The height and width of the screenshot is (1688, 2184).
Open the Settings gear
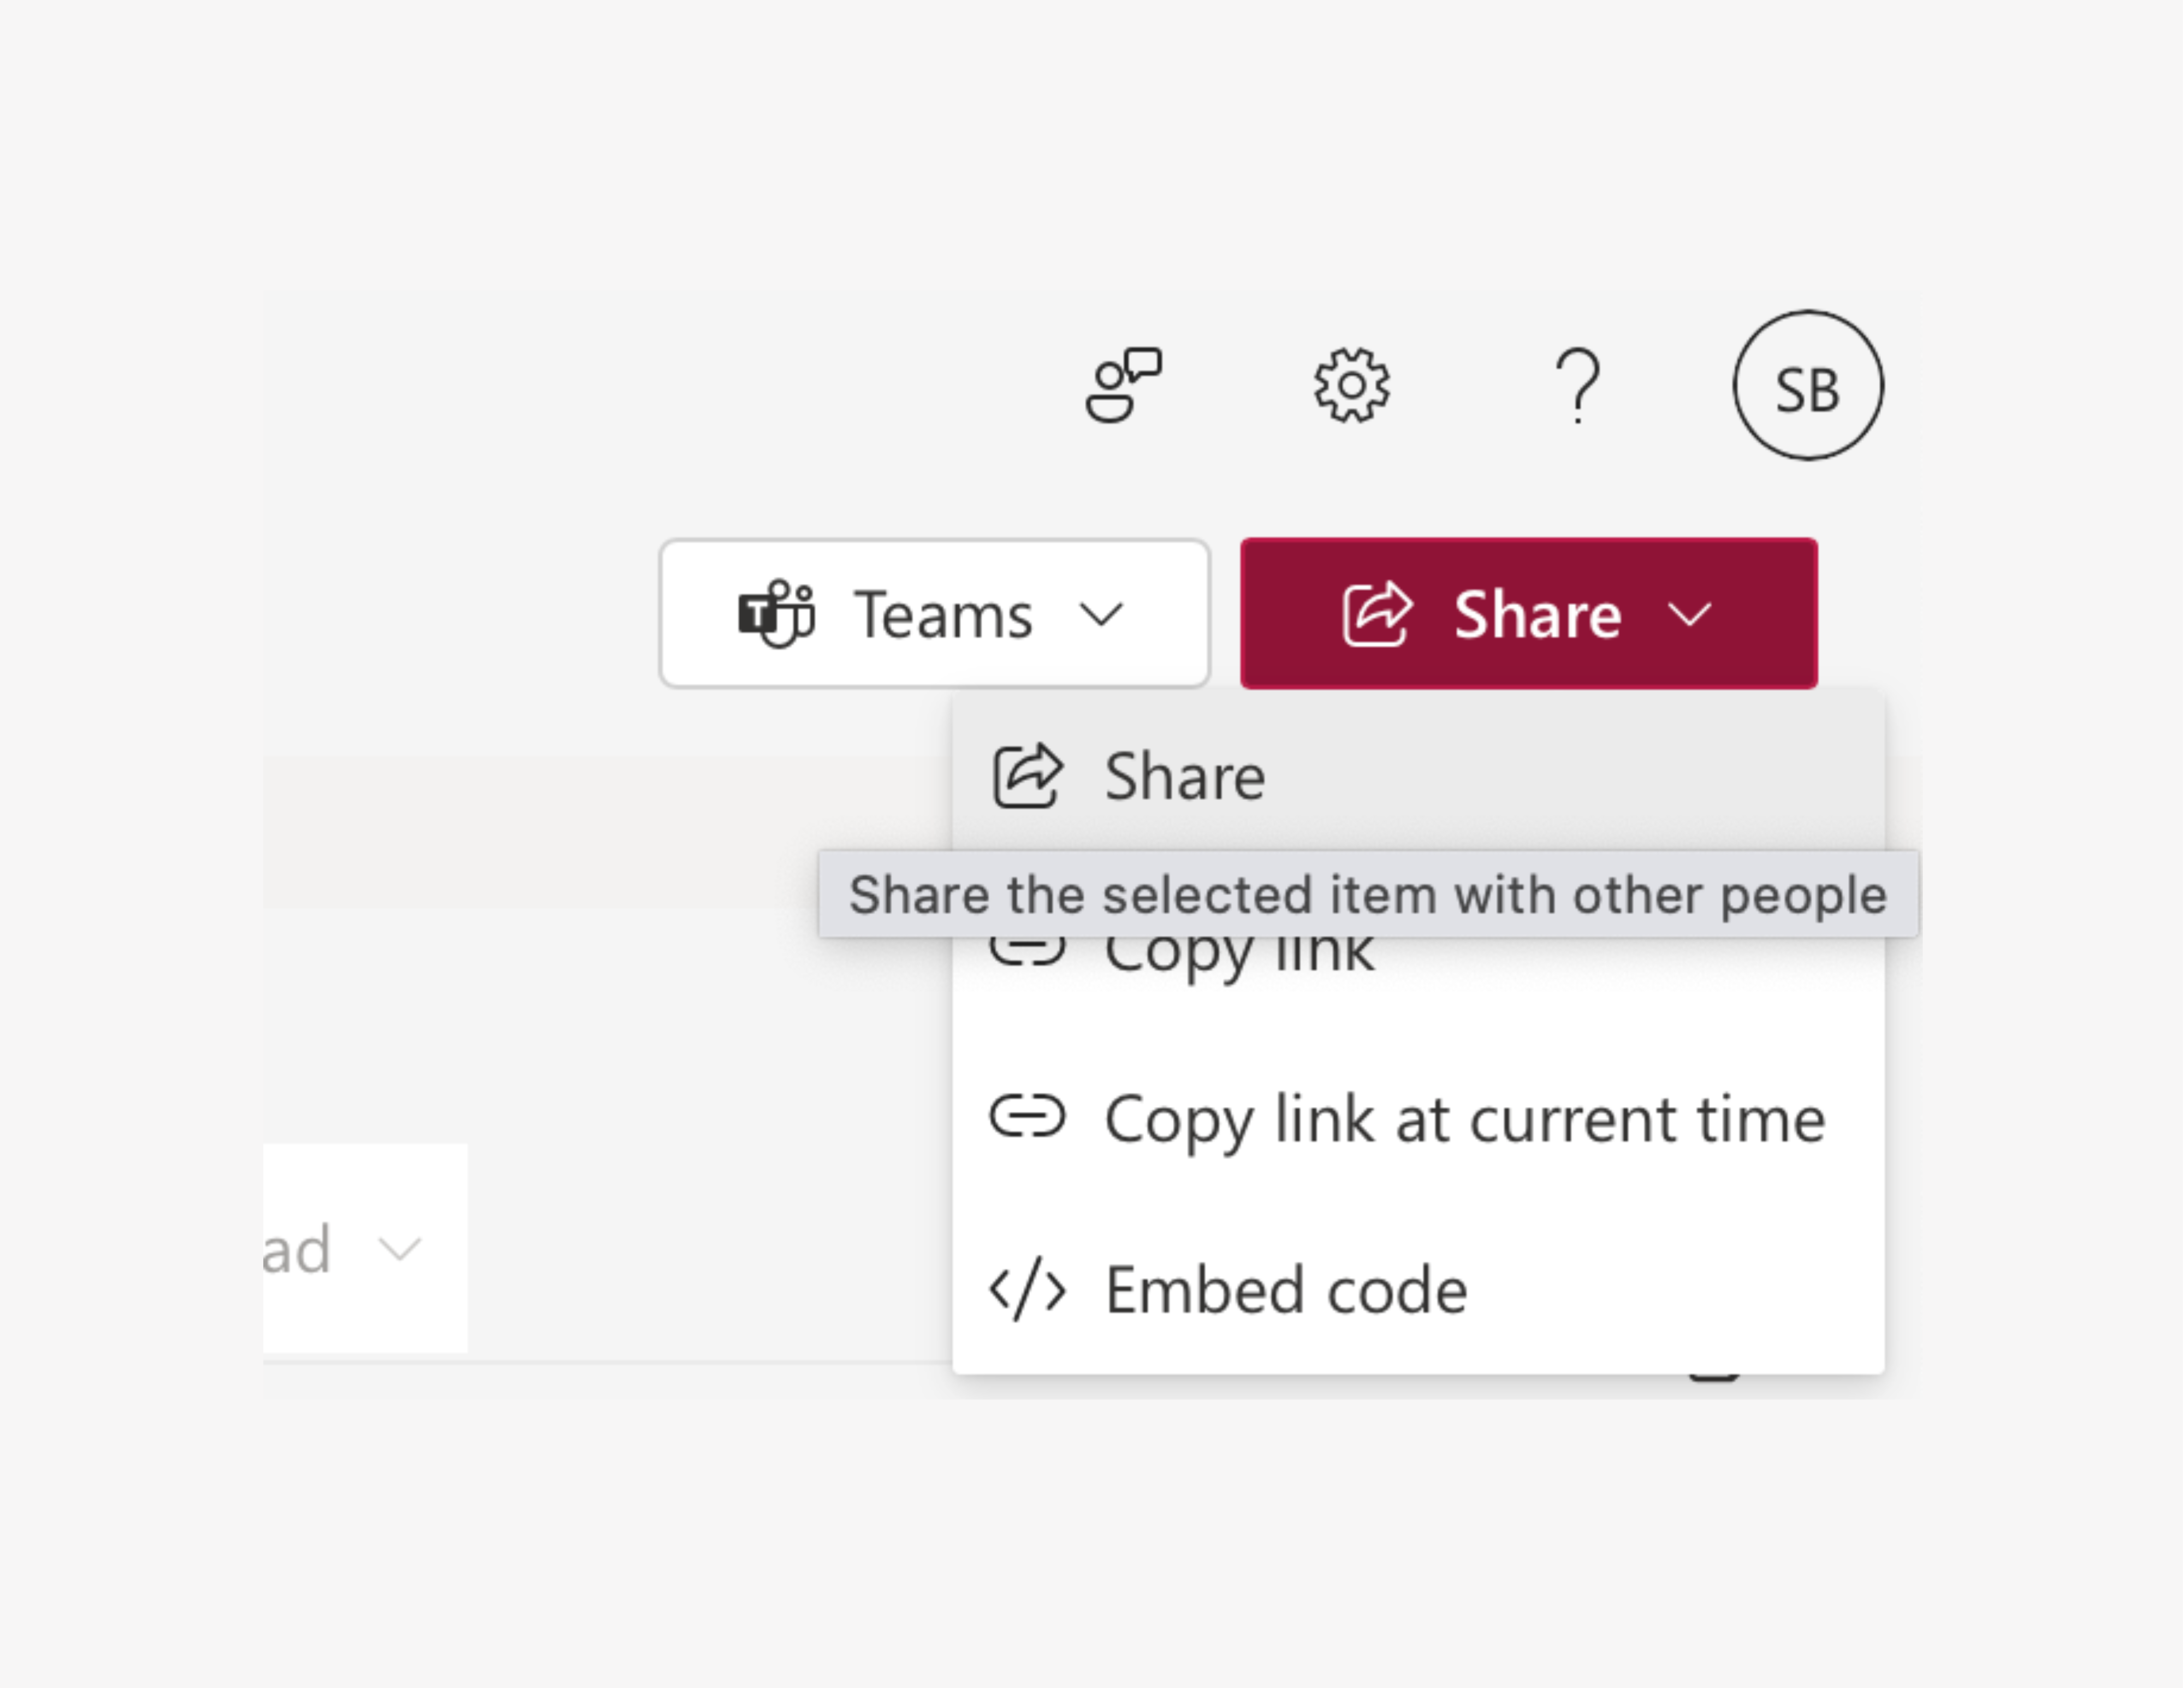(x=1351, y=386)
